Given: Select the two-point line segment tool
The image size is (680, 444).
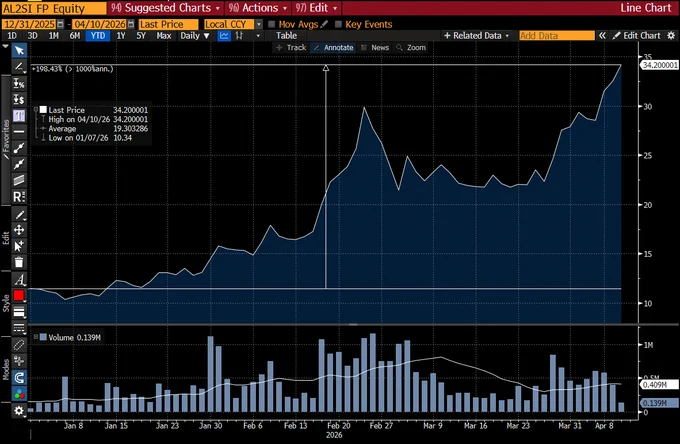Looking at the screenshot, I should tap(19, 148).
